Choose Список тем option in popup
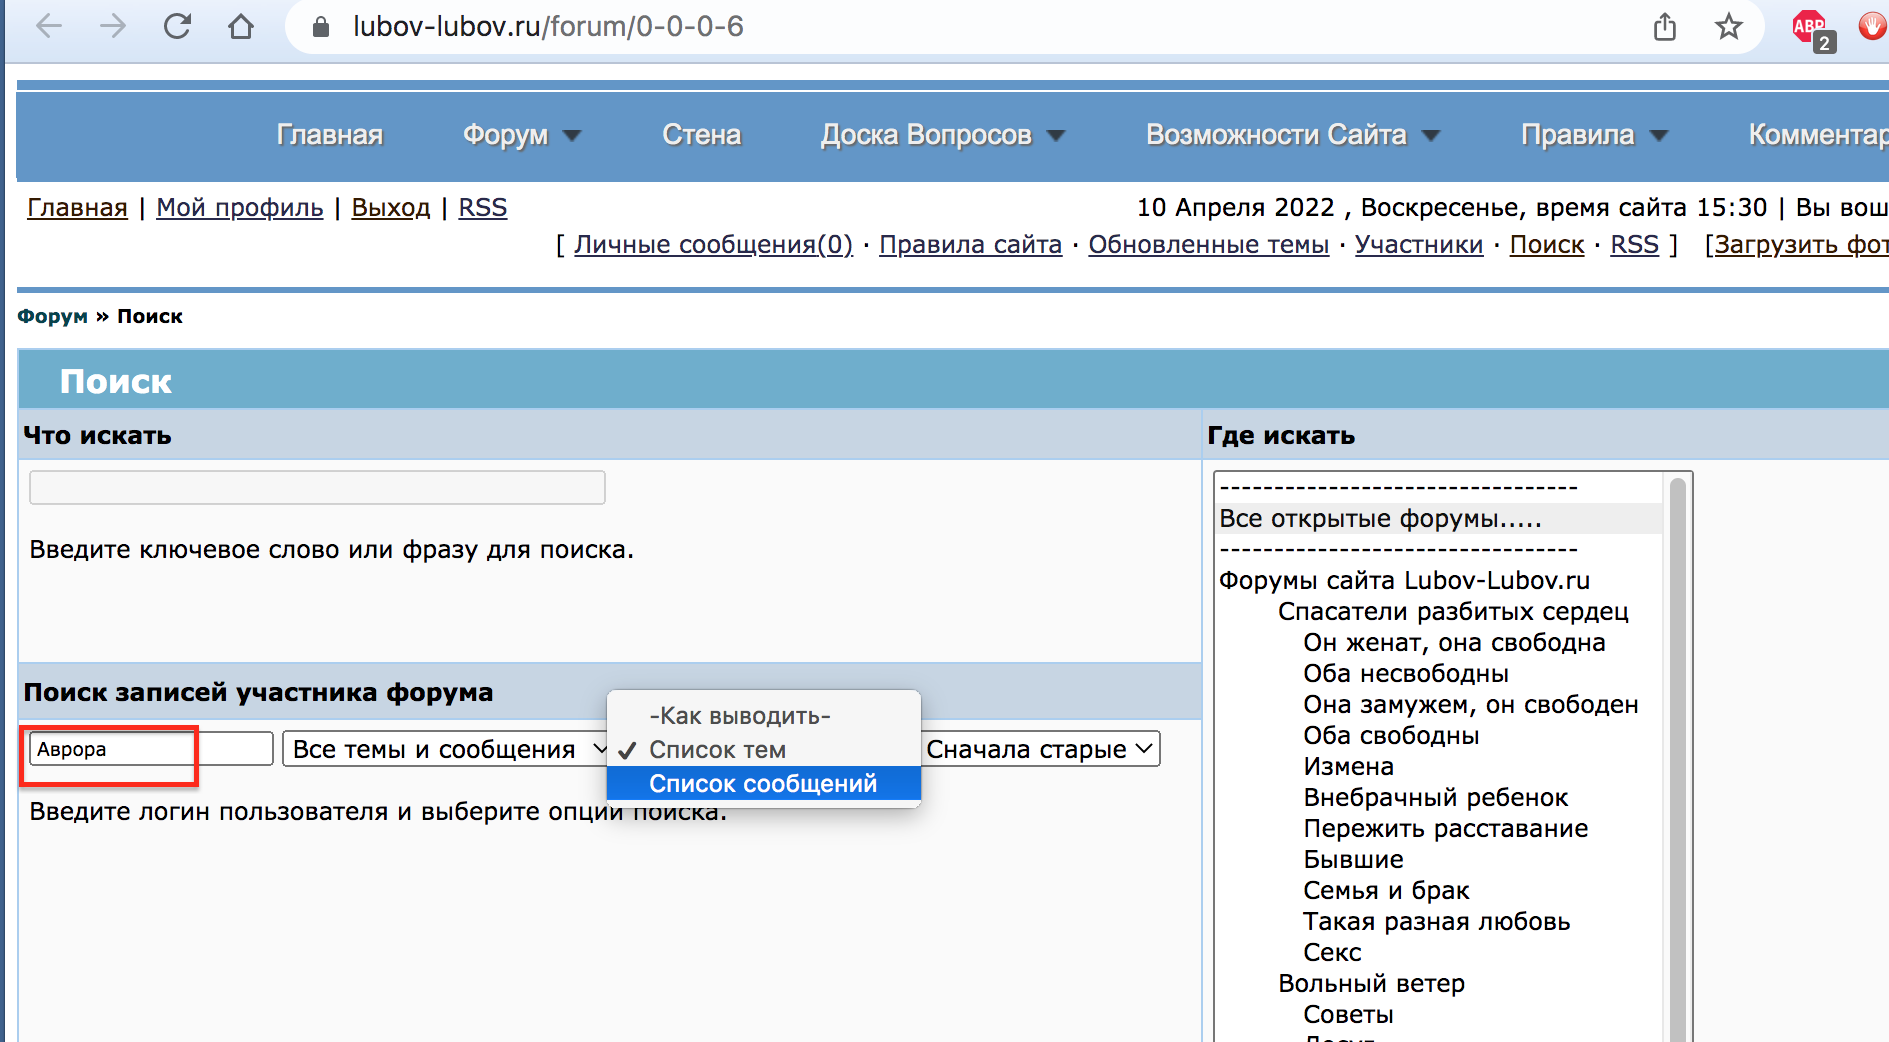 (717, 749)
